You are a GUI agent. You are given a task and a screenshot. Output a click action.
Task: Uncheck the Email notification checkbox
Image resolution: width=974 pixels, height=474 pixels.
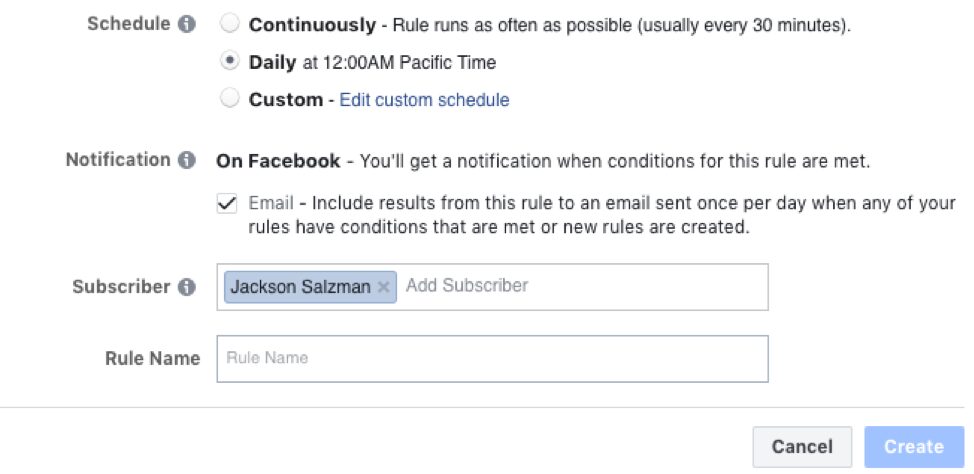227,204
